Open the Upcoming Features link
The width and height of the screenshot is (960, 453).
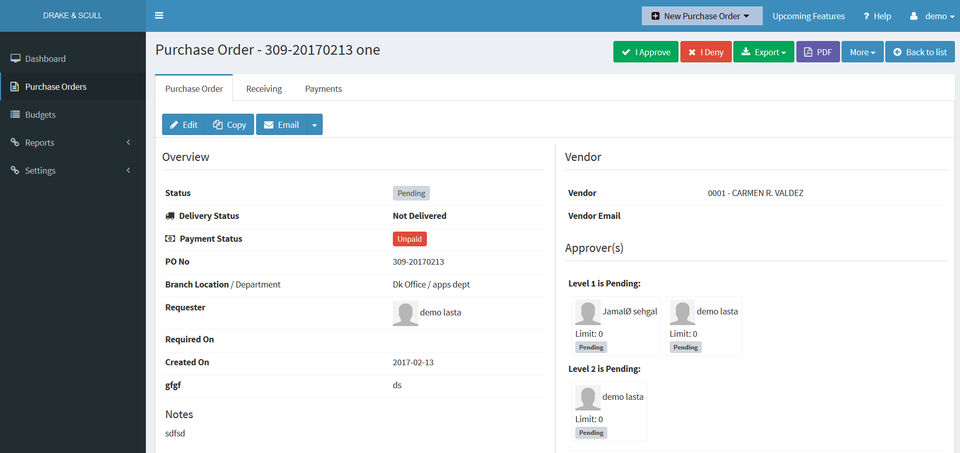pyautogui.click(x=808, y=16)
